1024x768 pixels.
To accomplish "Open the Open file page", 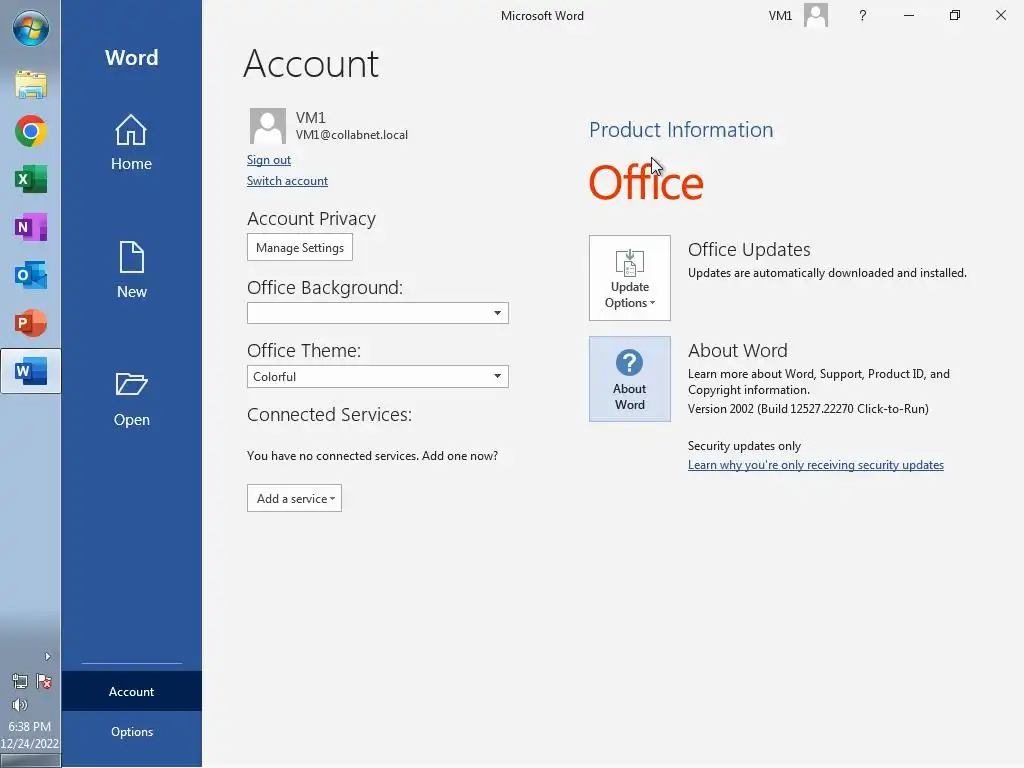I will click(x=131, y=398).
